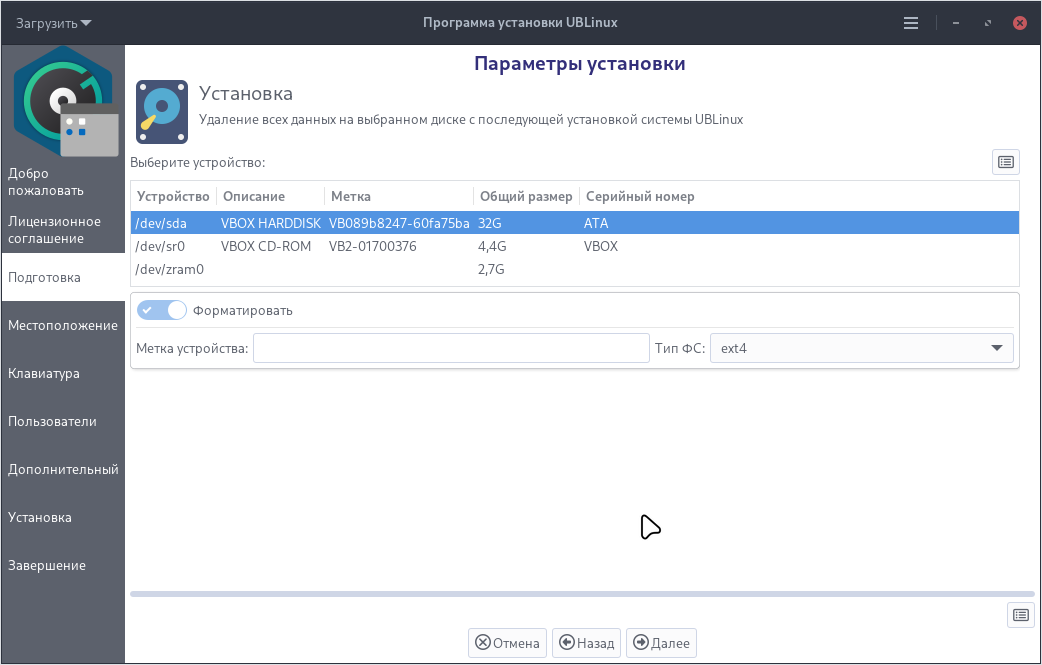
Task: Expand the Тип ФС ext4 combo box
Action: [x=861, y=348]
